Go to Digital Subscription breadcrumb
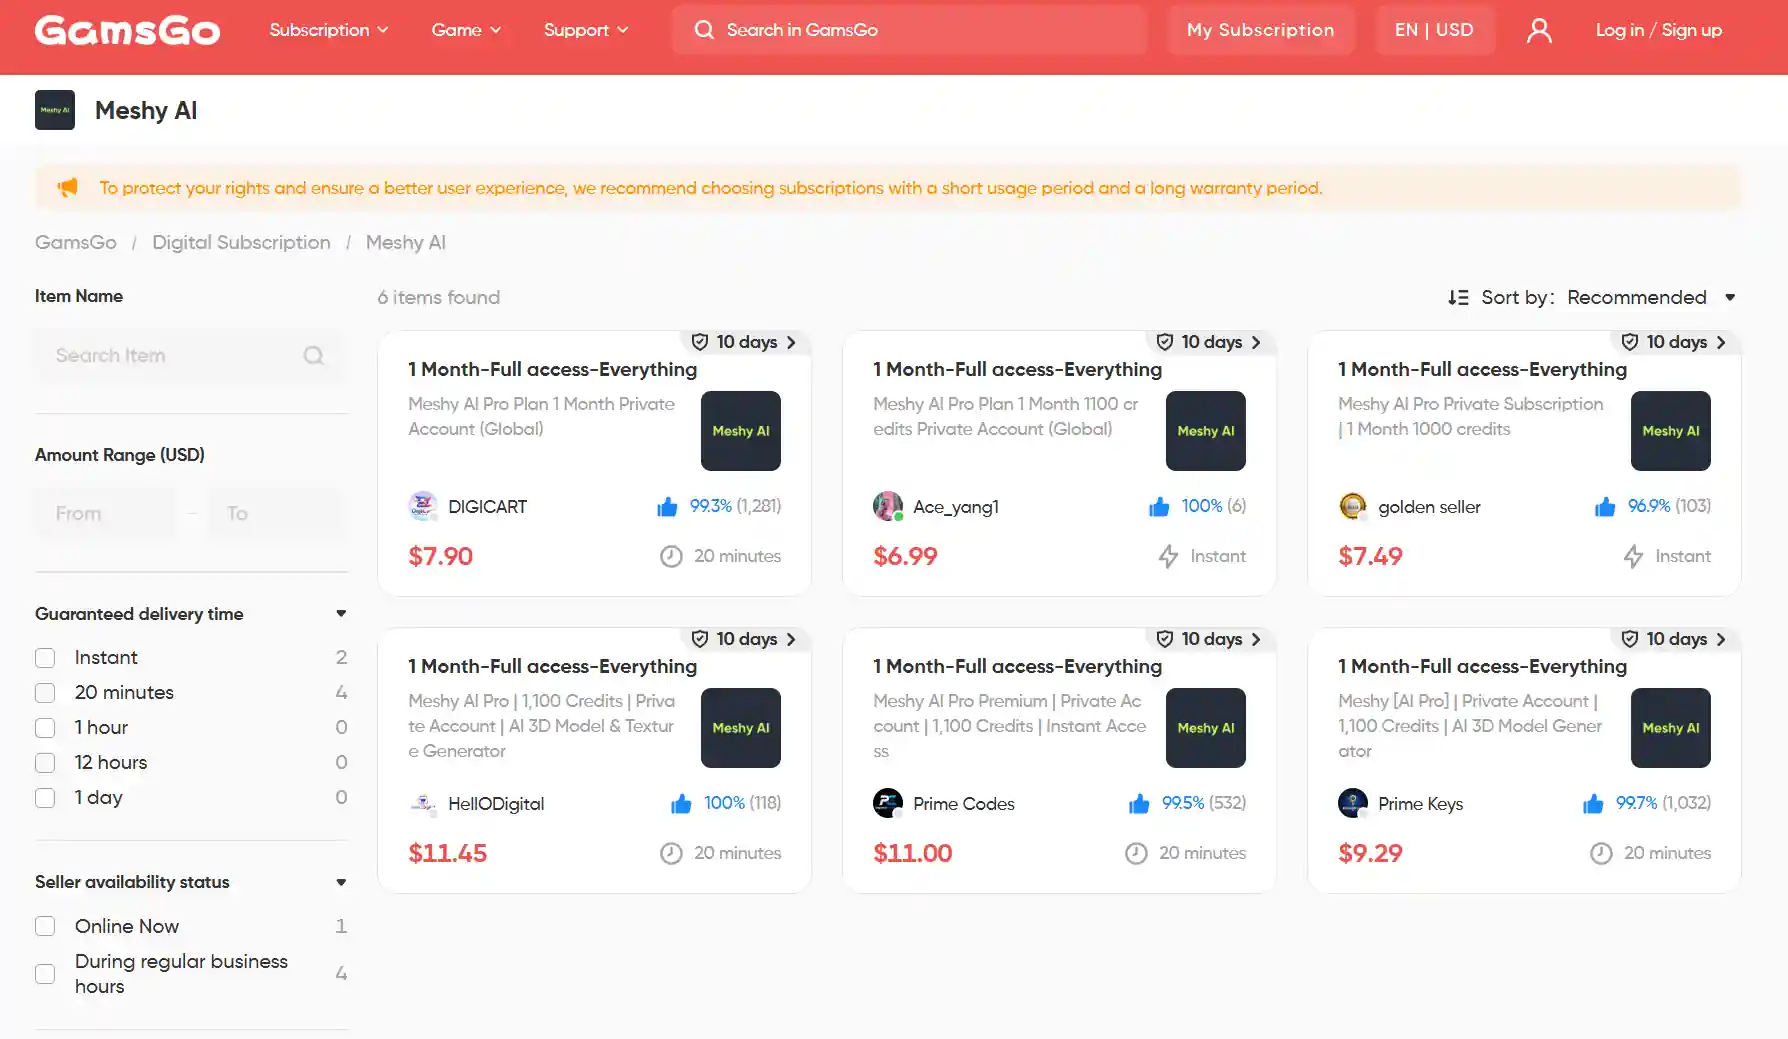Screen dimensions: 1788x1039 click(x=241, y=242)
